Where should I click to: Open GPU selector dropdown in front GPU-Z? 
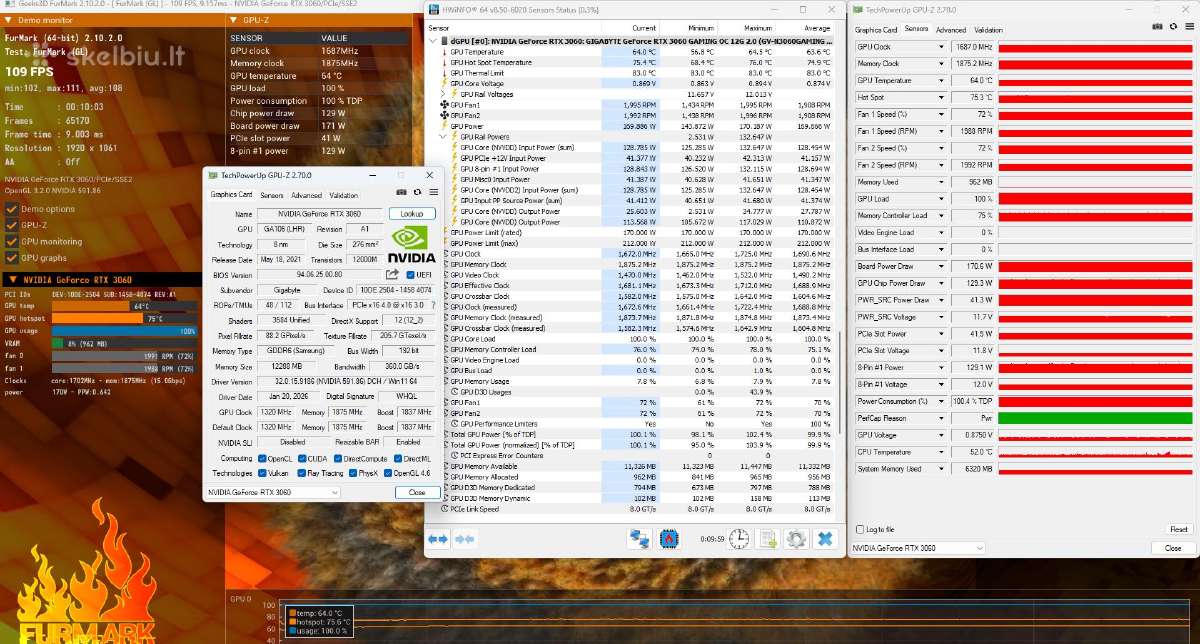[273, 492]
